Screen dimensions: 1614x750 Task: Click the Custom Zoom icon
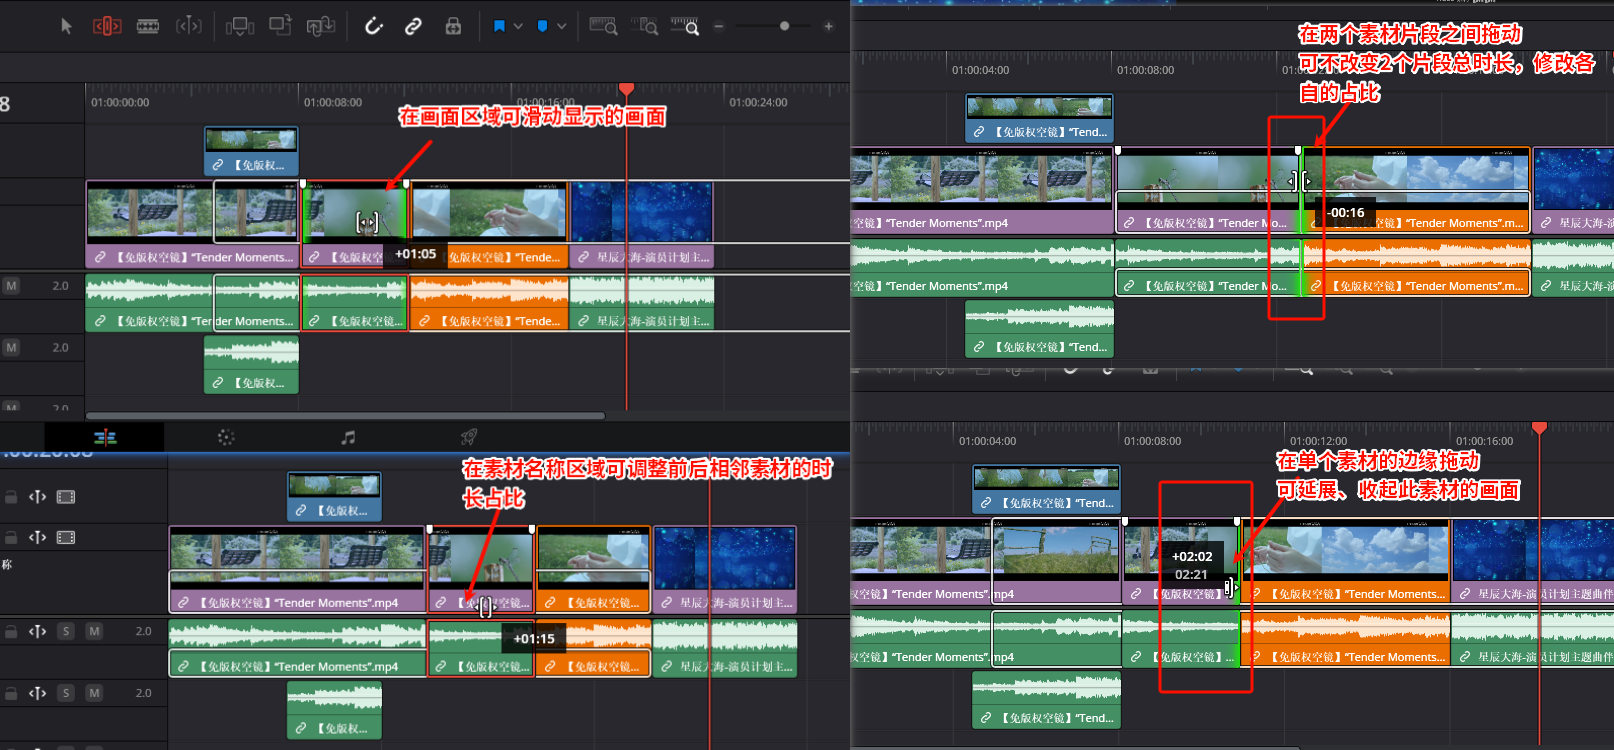685,26
